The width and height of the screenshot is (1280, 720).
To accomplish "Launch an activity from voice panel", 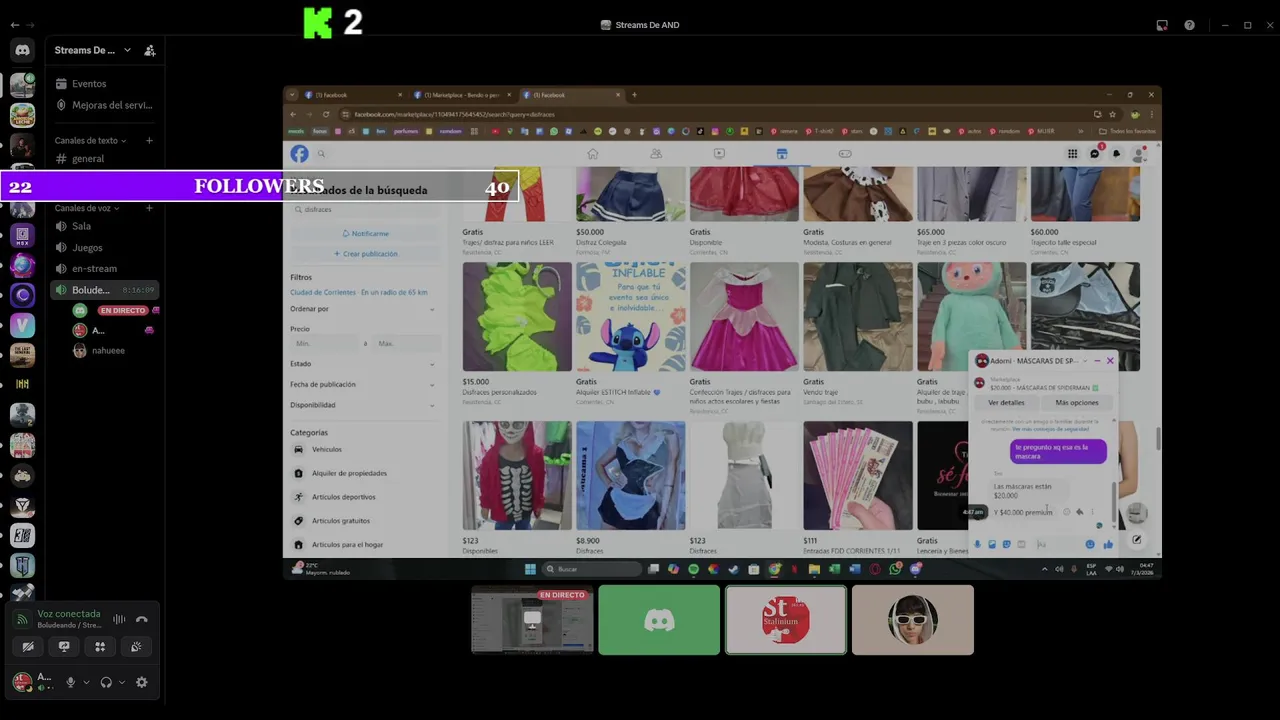I will [x=100, y=647].
